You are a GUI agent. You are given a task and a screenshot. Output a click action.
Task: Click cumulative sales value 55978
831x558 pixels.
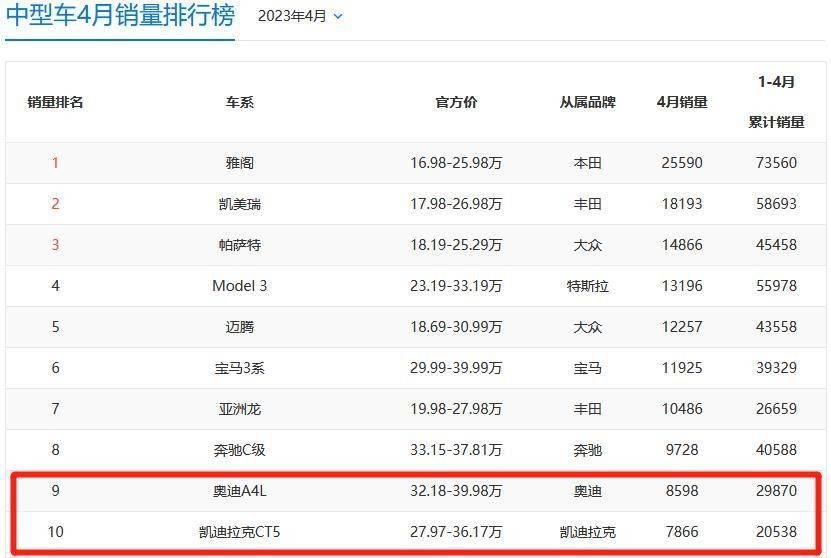pyautogui.click(x=776, y=286)
